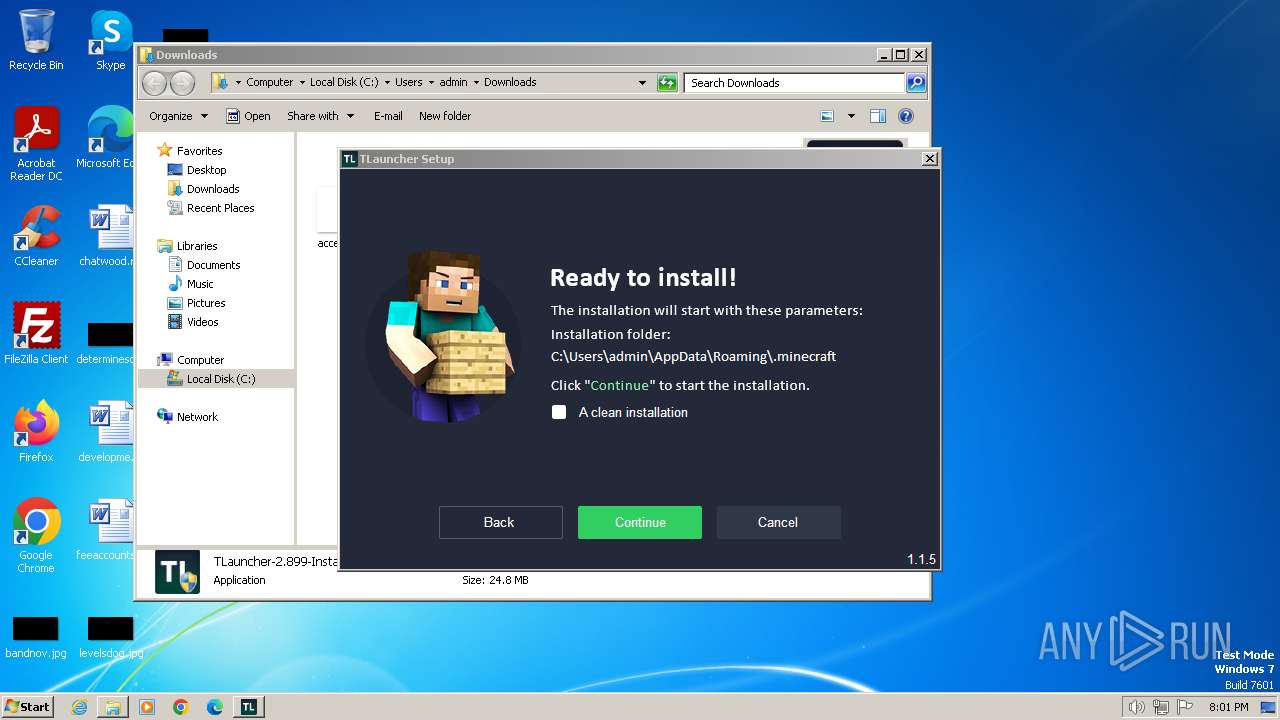
Task: Select the chatwood Word document icon
Action: (108, 236)
